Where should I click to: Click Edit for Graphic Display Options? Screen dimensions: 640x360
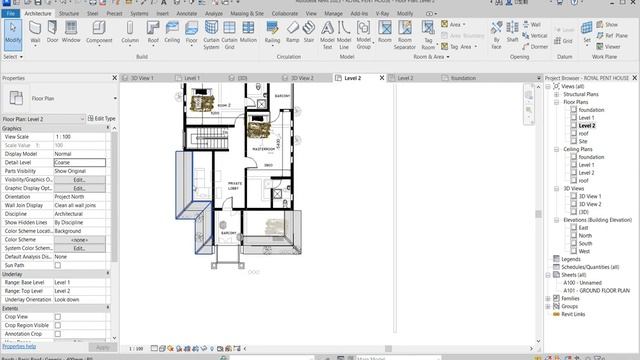tap(79, 188)
